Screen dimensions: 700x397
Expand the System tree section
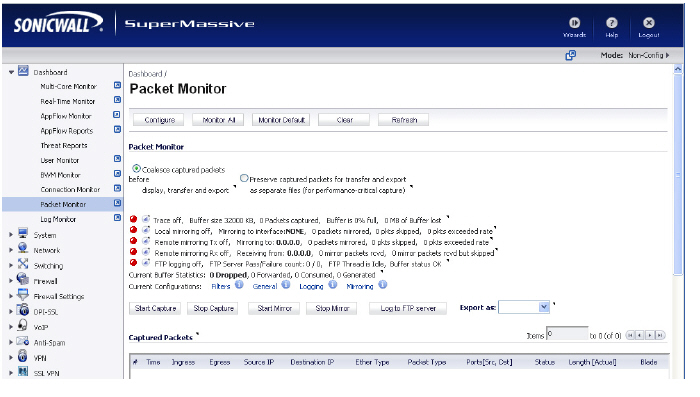(11, 235)
